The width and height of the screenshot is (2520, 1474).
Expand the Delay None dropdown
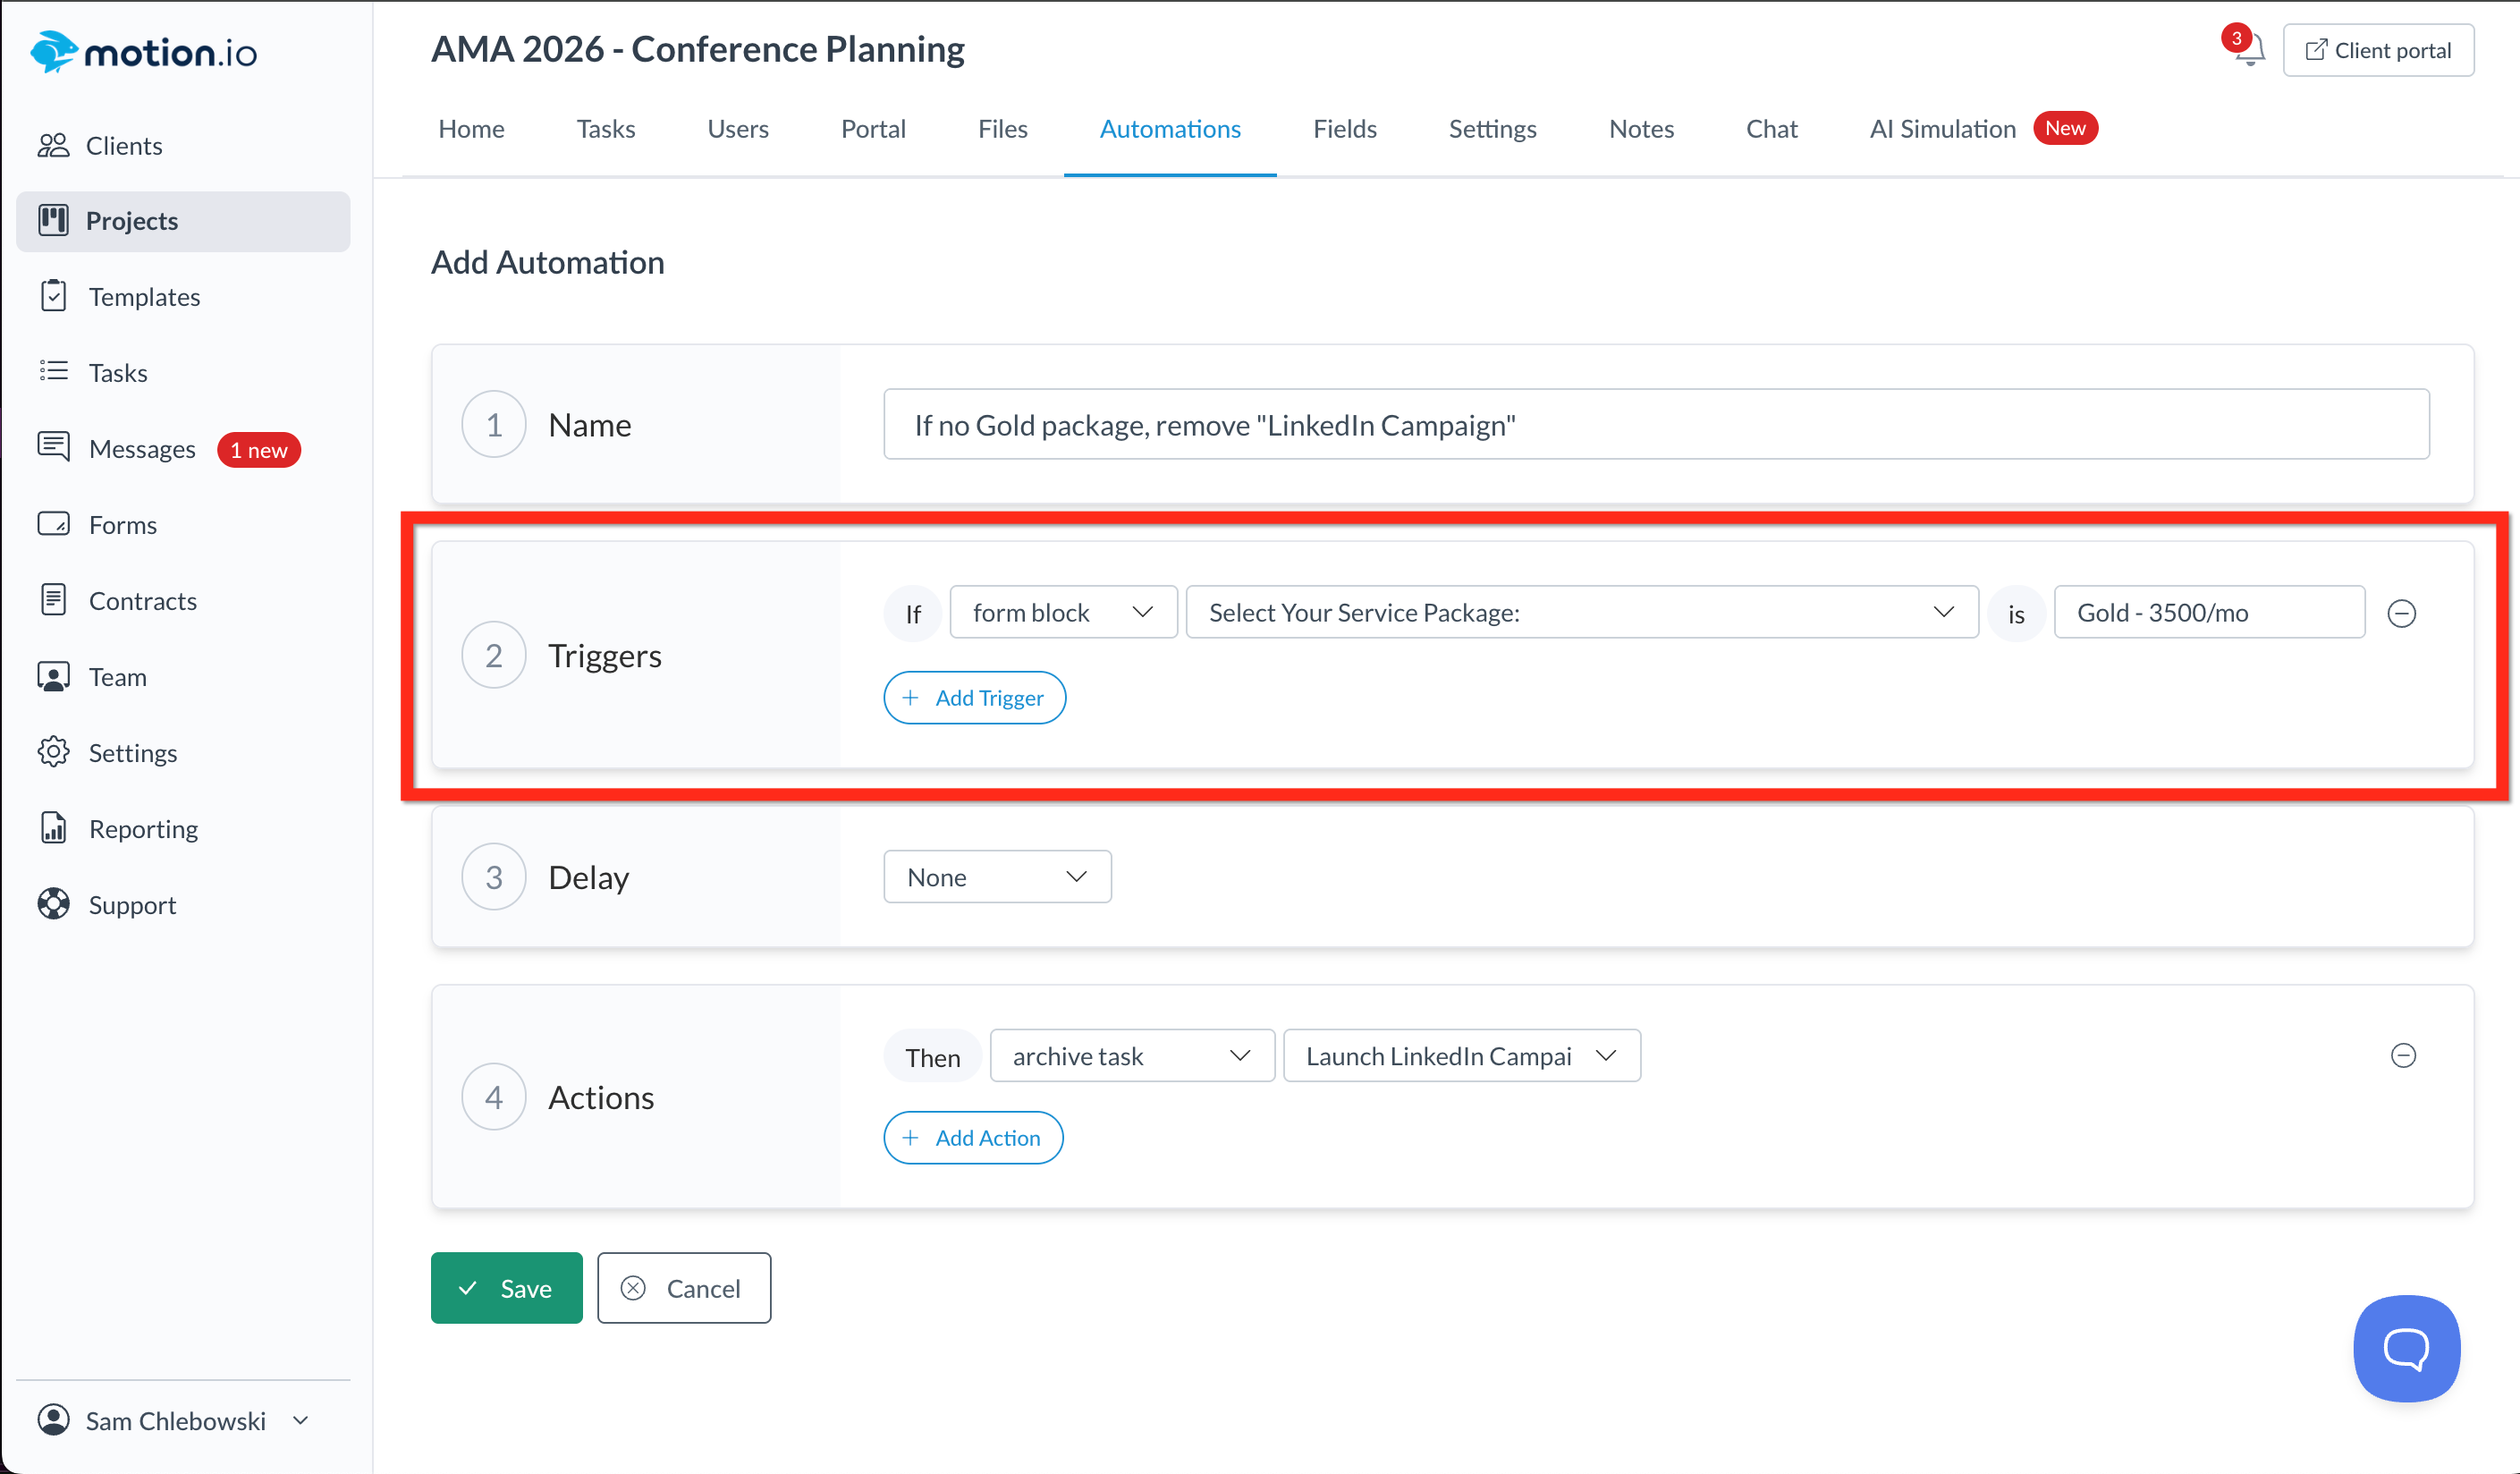coord(996,877)
